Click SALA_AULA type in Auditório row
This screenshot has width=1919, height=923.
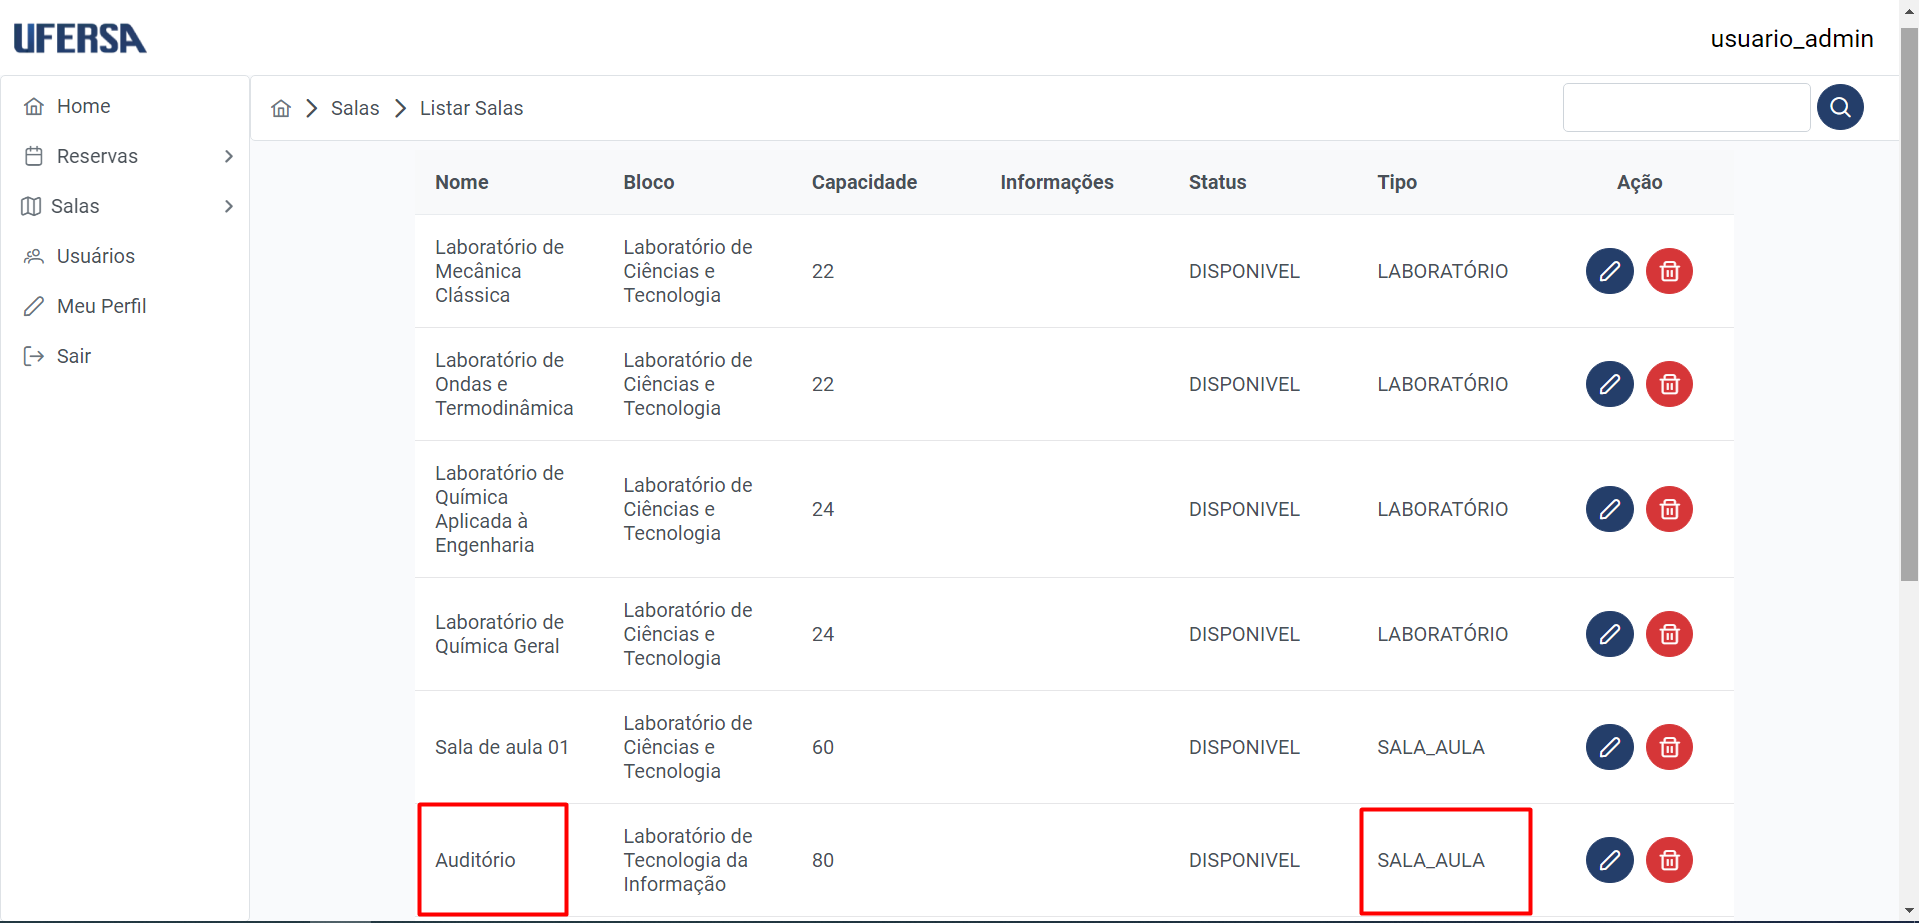[x=1431, y=860]
